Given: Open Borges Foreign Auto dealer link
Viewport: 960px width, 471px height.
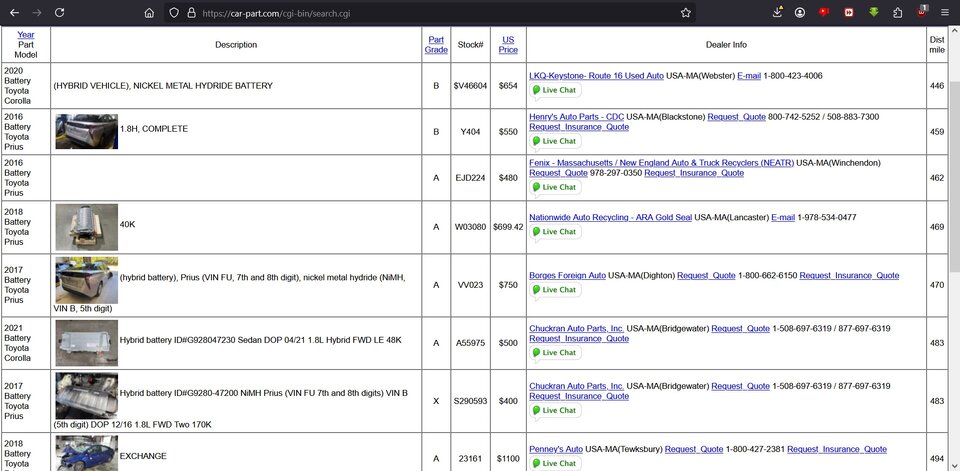Looking at the screenshot, I should [x=568, y=276].
